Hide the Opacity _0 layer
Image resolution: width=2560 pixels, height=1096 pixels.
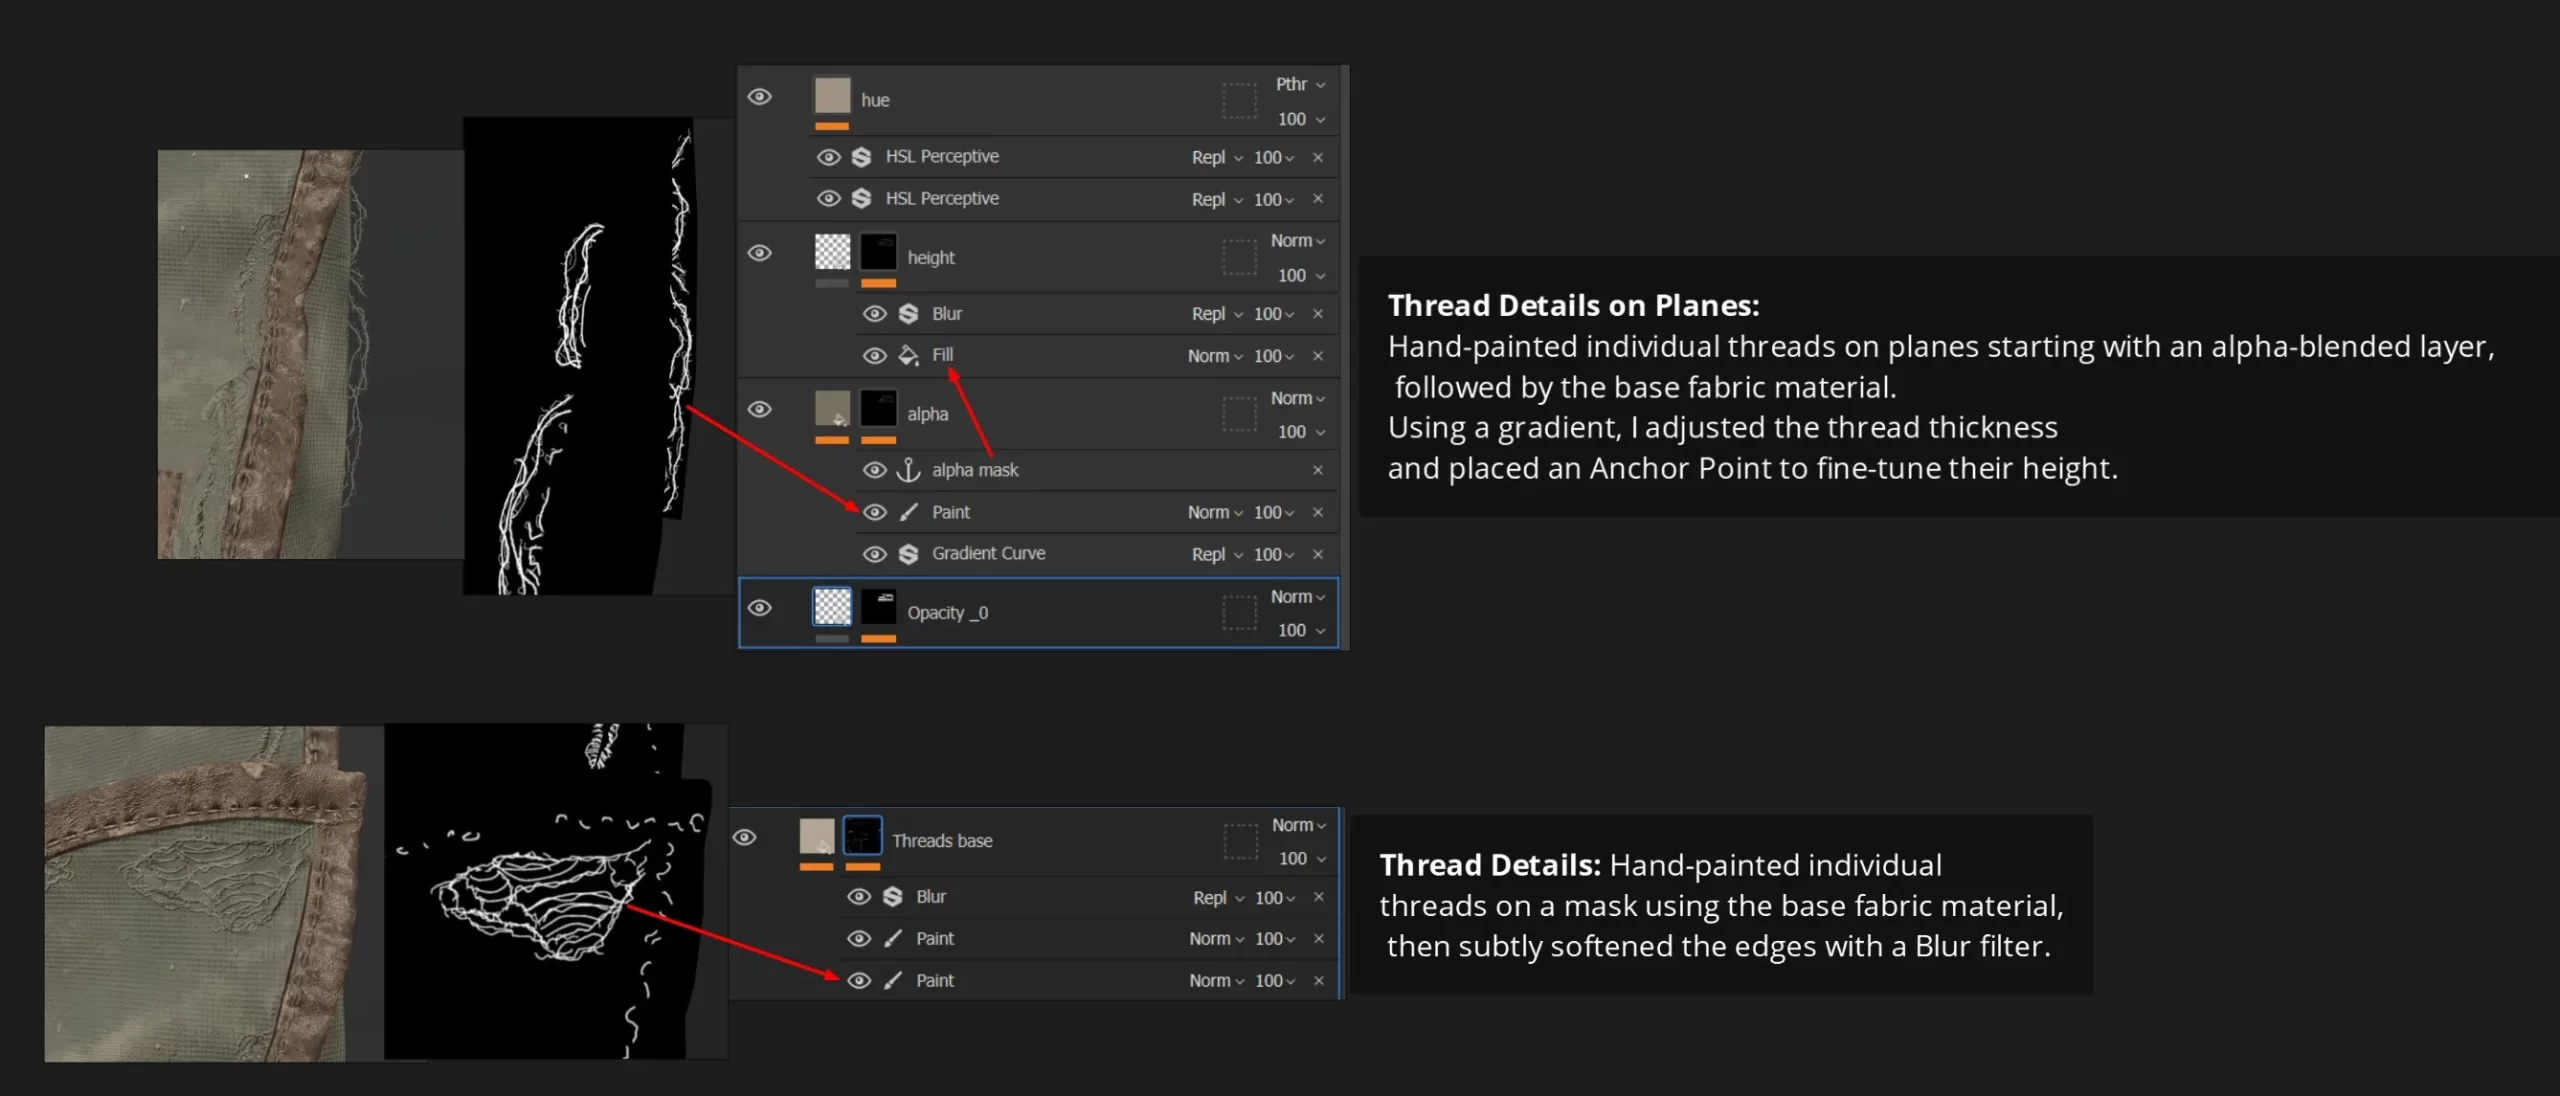760,608
